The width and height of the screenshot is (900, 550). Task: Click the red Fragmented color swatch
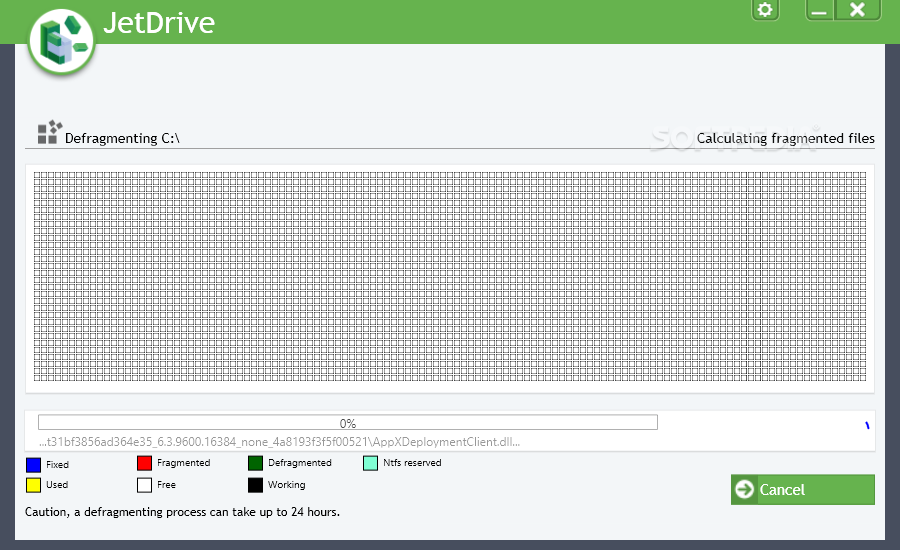145,463
